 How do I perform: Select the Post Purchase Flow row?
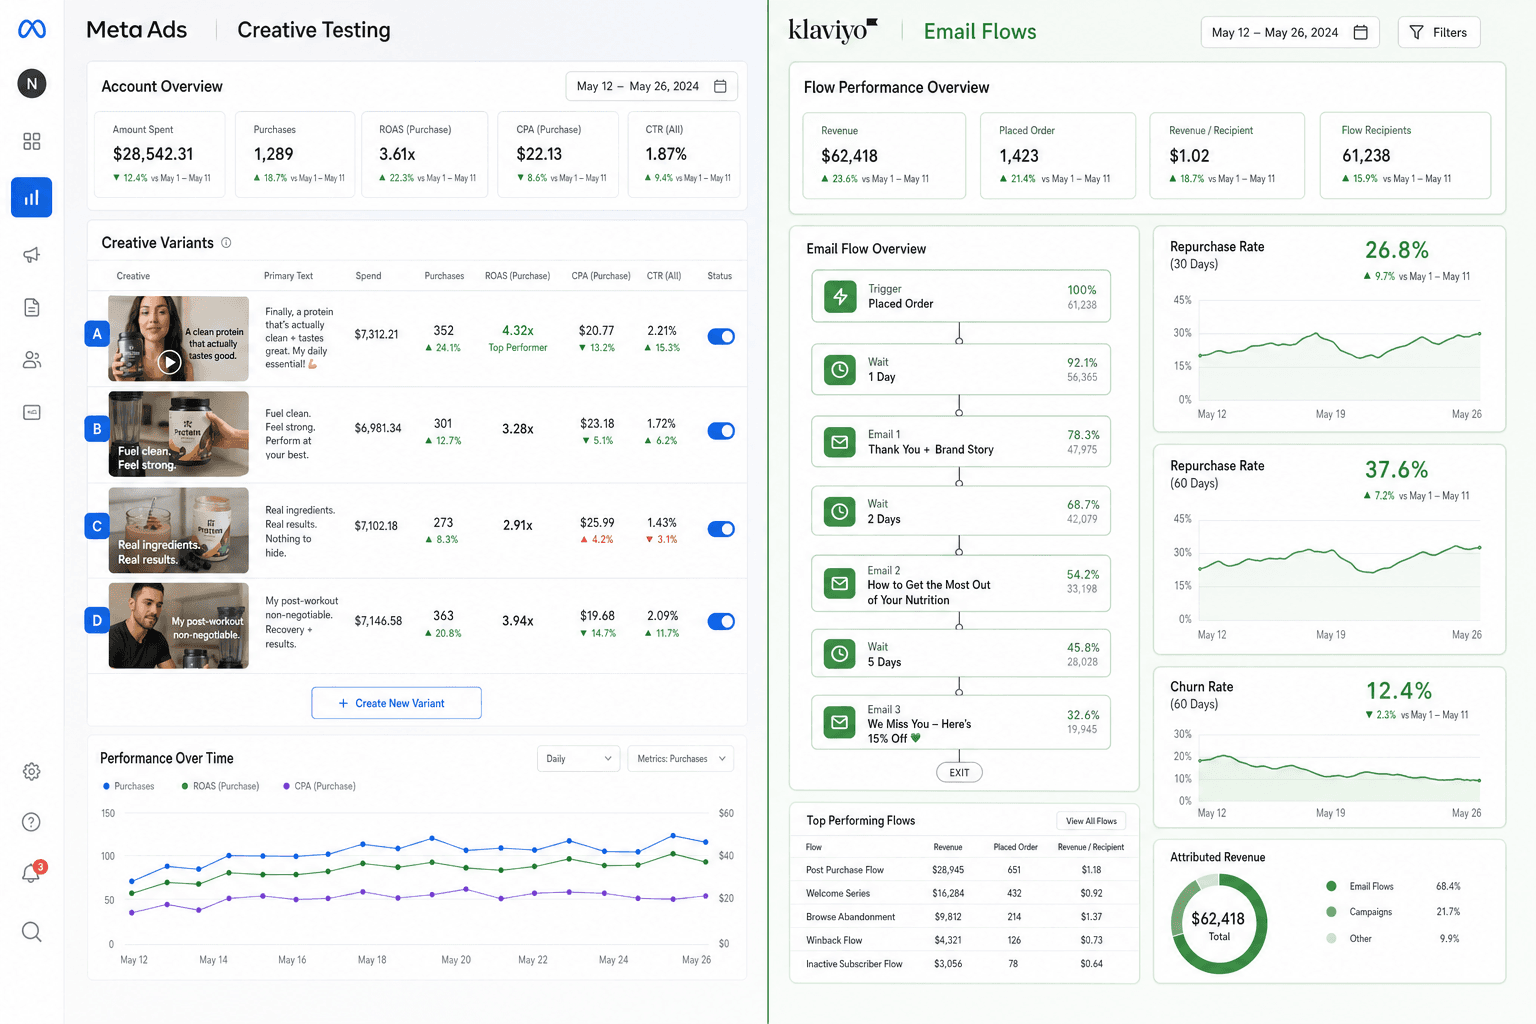[964, 870]
